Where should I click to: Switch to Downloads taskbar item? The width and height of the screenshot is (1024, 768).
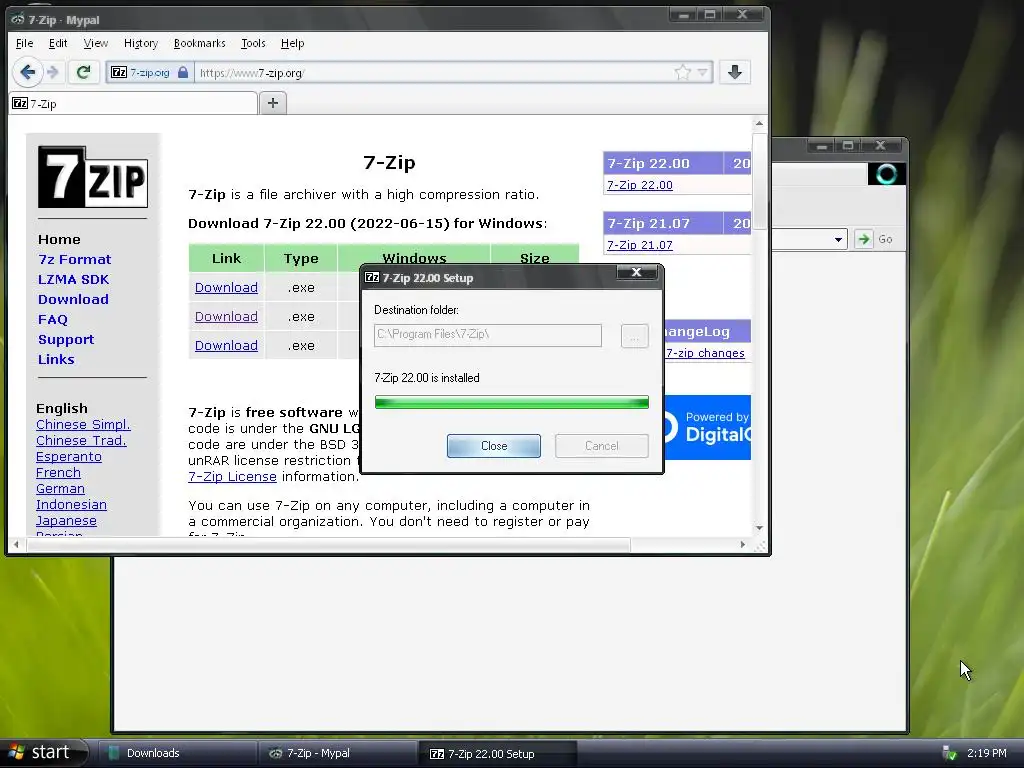point(176,753)
